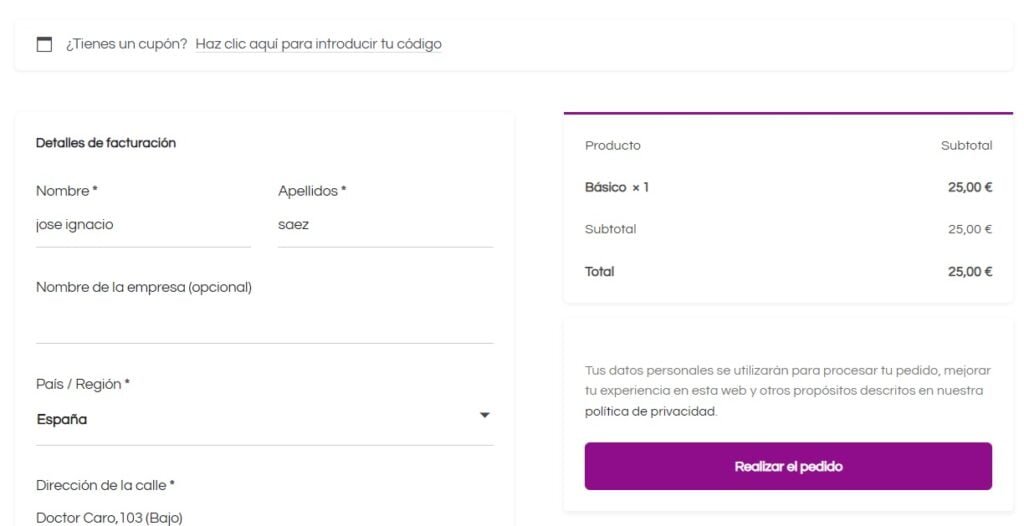Click the Nombre field with jose ignacio
Screen dimensions: 1024x526
click(x=143, y=225)
